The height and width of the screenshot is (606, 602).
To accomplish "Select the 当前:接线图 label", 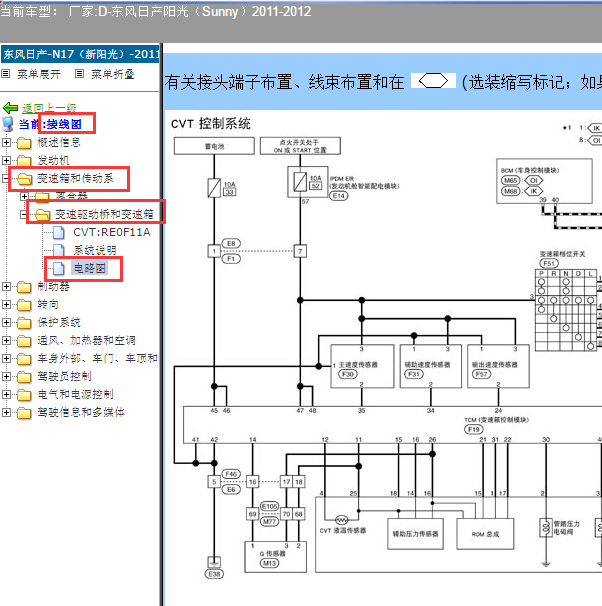I will point(50,124).
